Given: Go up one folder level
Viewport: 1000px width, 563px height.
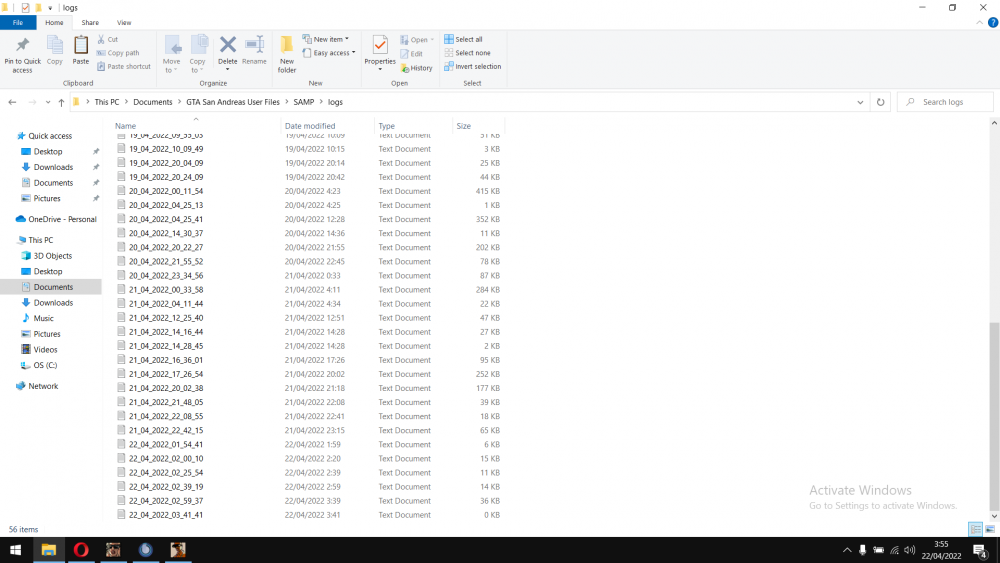Looking at the screenshot, I should tap(61, 102).
